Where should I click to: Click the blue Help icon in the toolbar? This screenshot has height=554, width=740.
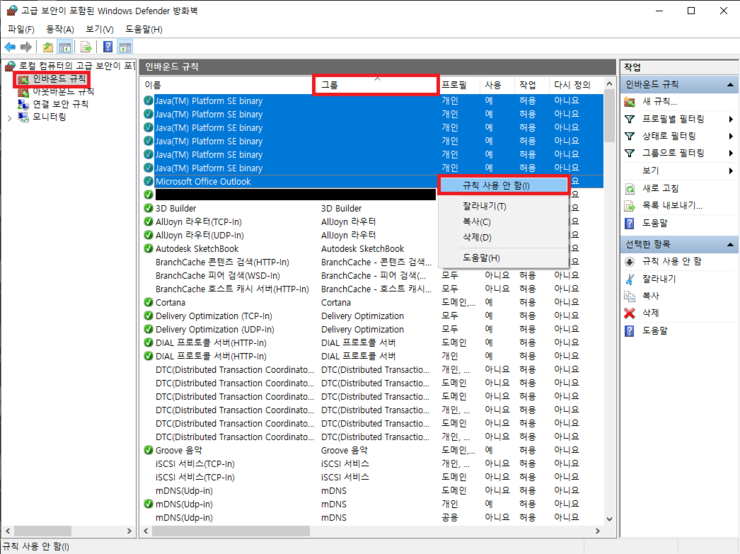coord(107,47)
